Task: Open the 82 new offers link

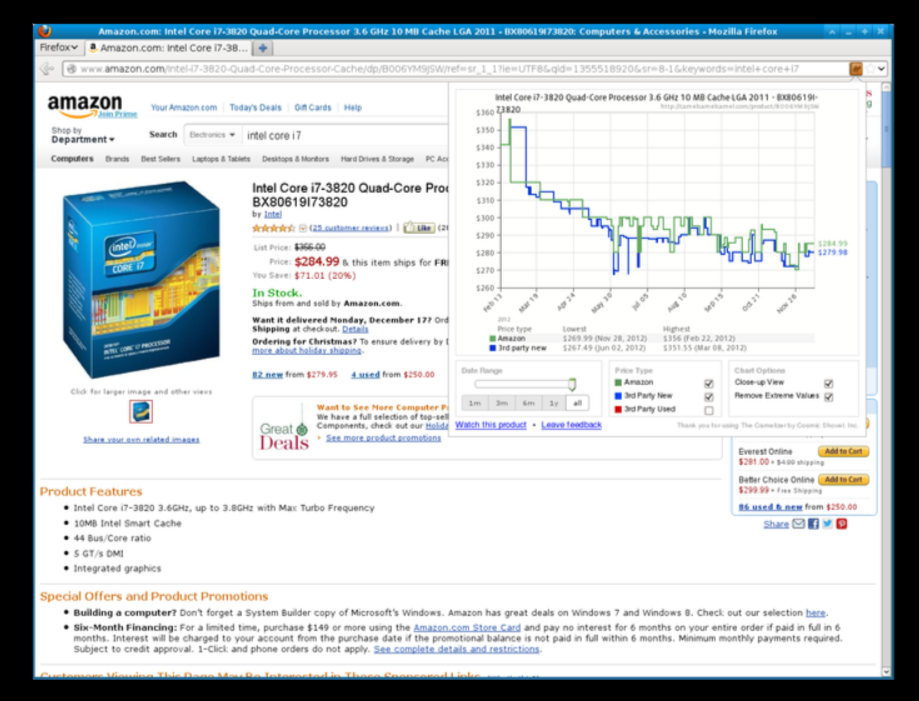Action: [x=267, y=375]
